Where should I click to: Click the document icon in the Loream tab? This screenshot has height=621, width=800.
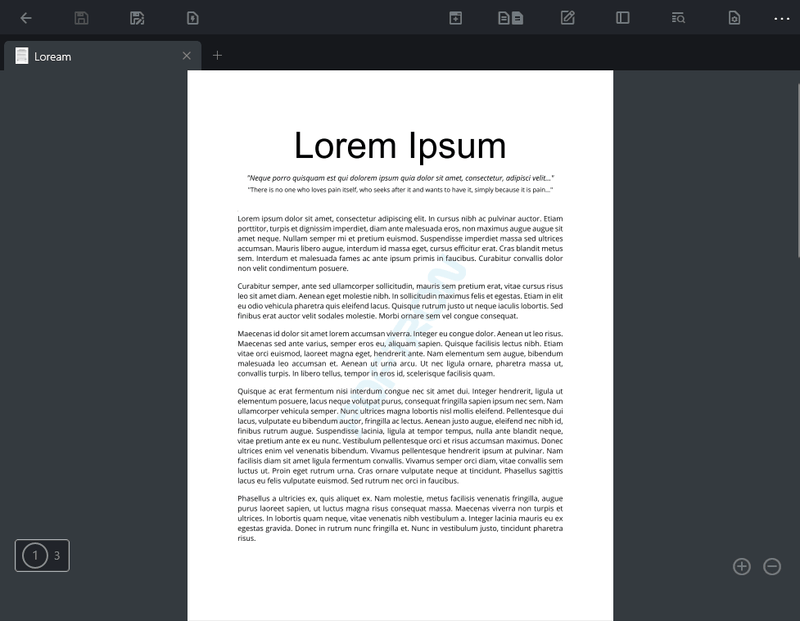[21, 56]
